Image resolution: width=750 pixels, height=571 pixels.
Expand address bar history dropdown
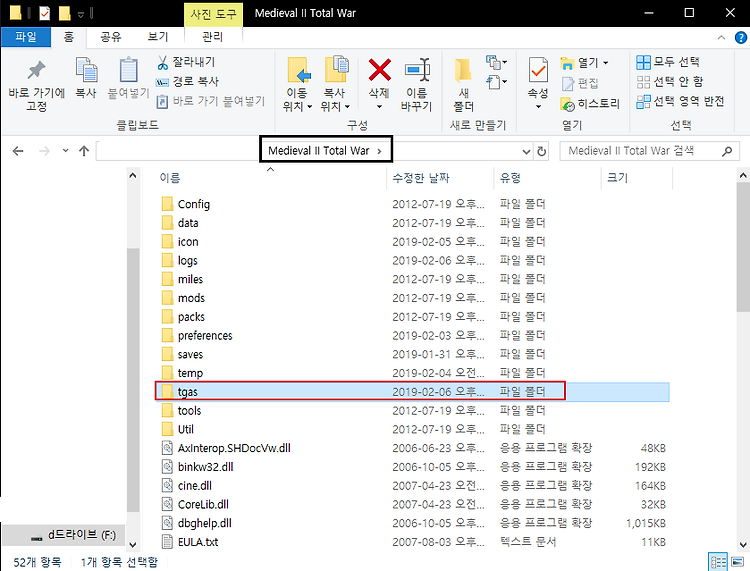[x=526, y=152]
